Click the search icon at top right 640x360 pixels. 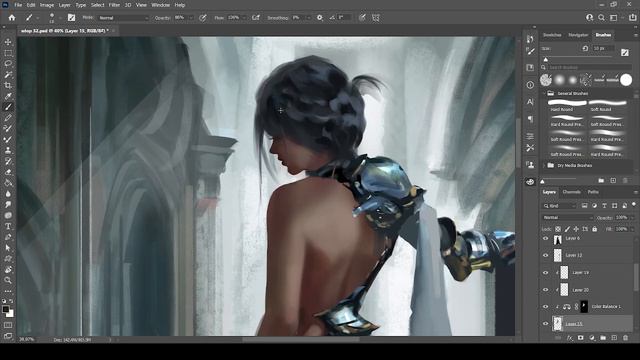click(x=601, y=18)
